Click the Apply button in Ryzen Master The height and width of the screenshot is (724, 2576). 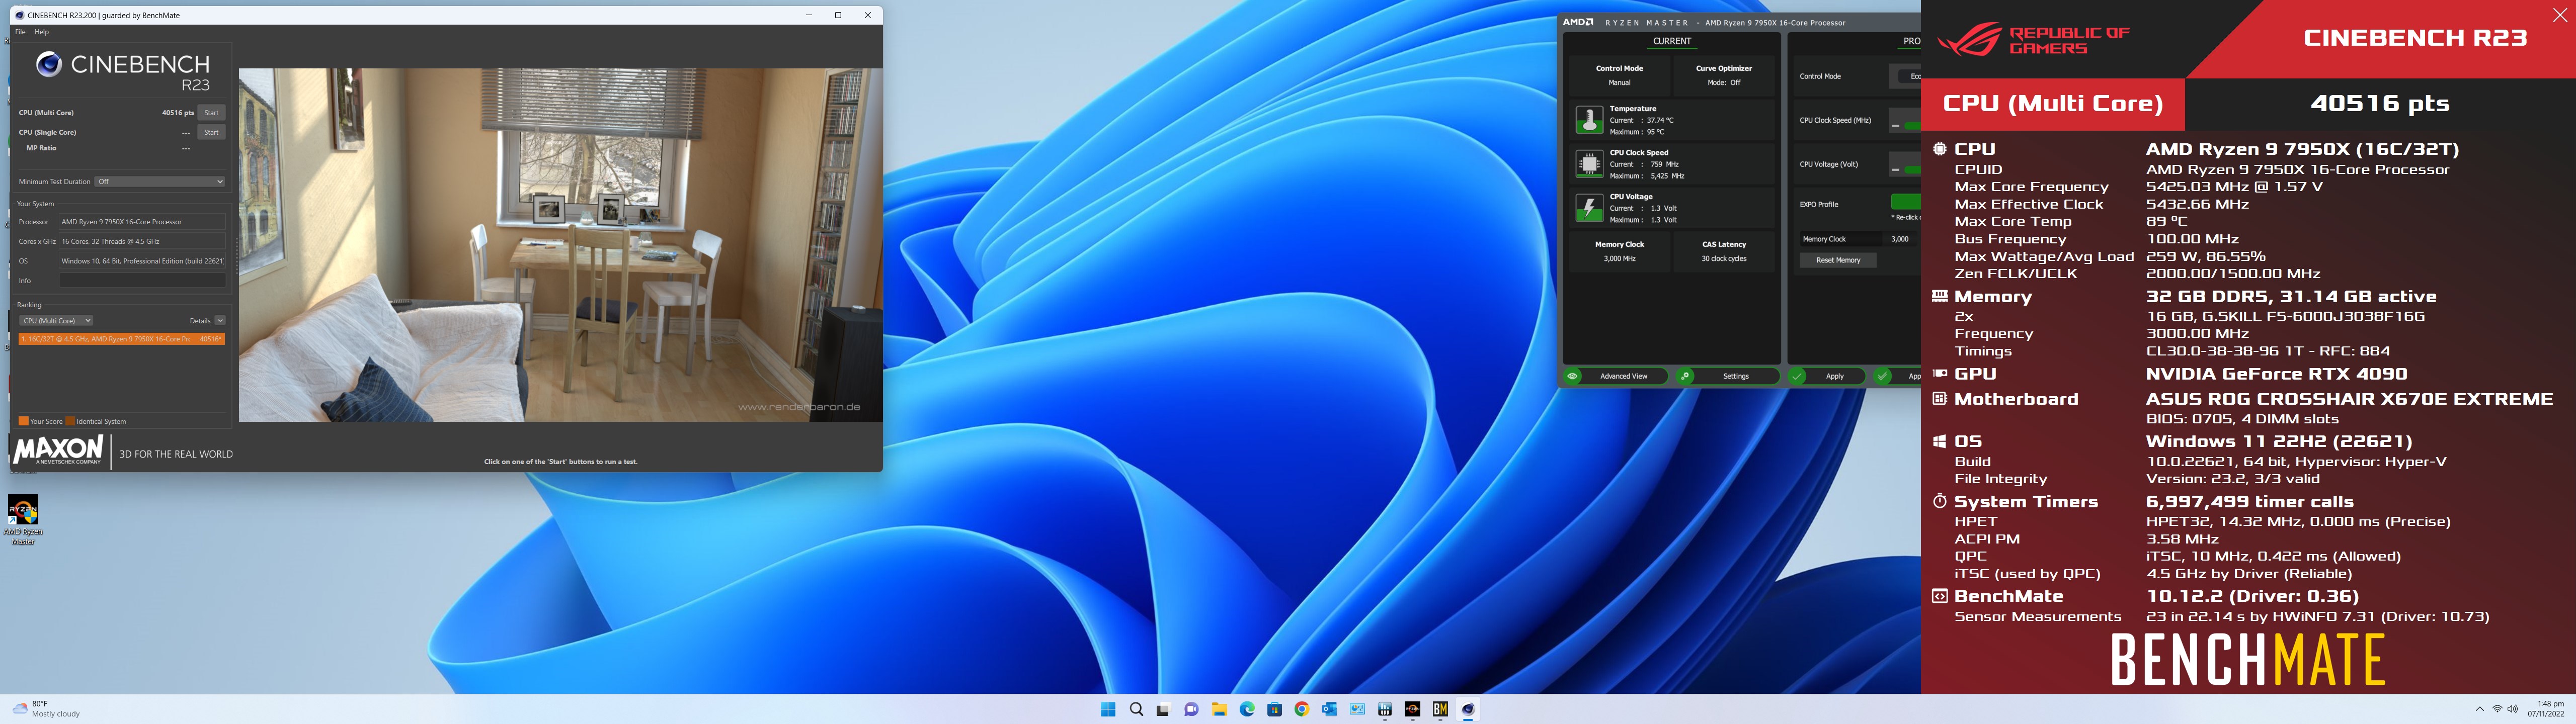tap(1827, 376)
